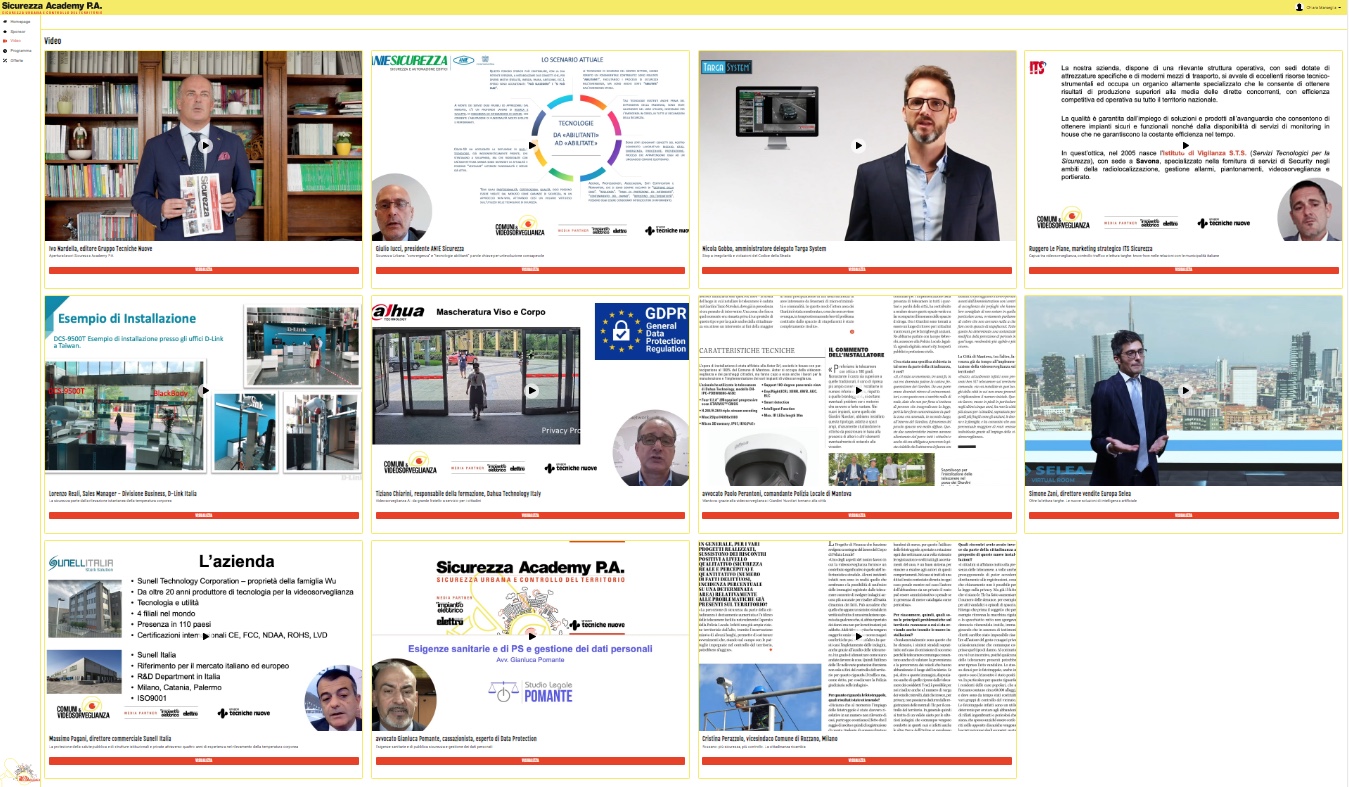Open Visualizza for Cristina Perazzolo's card
The width and height of the screenshot is (1349, 787).
[x=857, y=760]
